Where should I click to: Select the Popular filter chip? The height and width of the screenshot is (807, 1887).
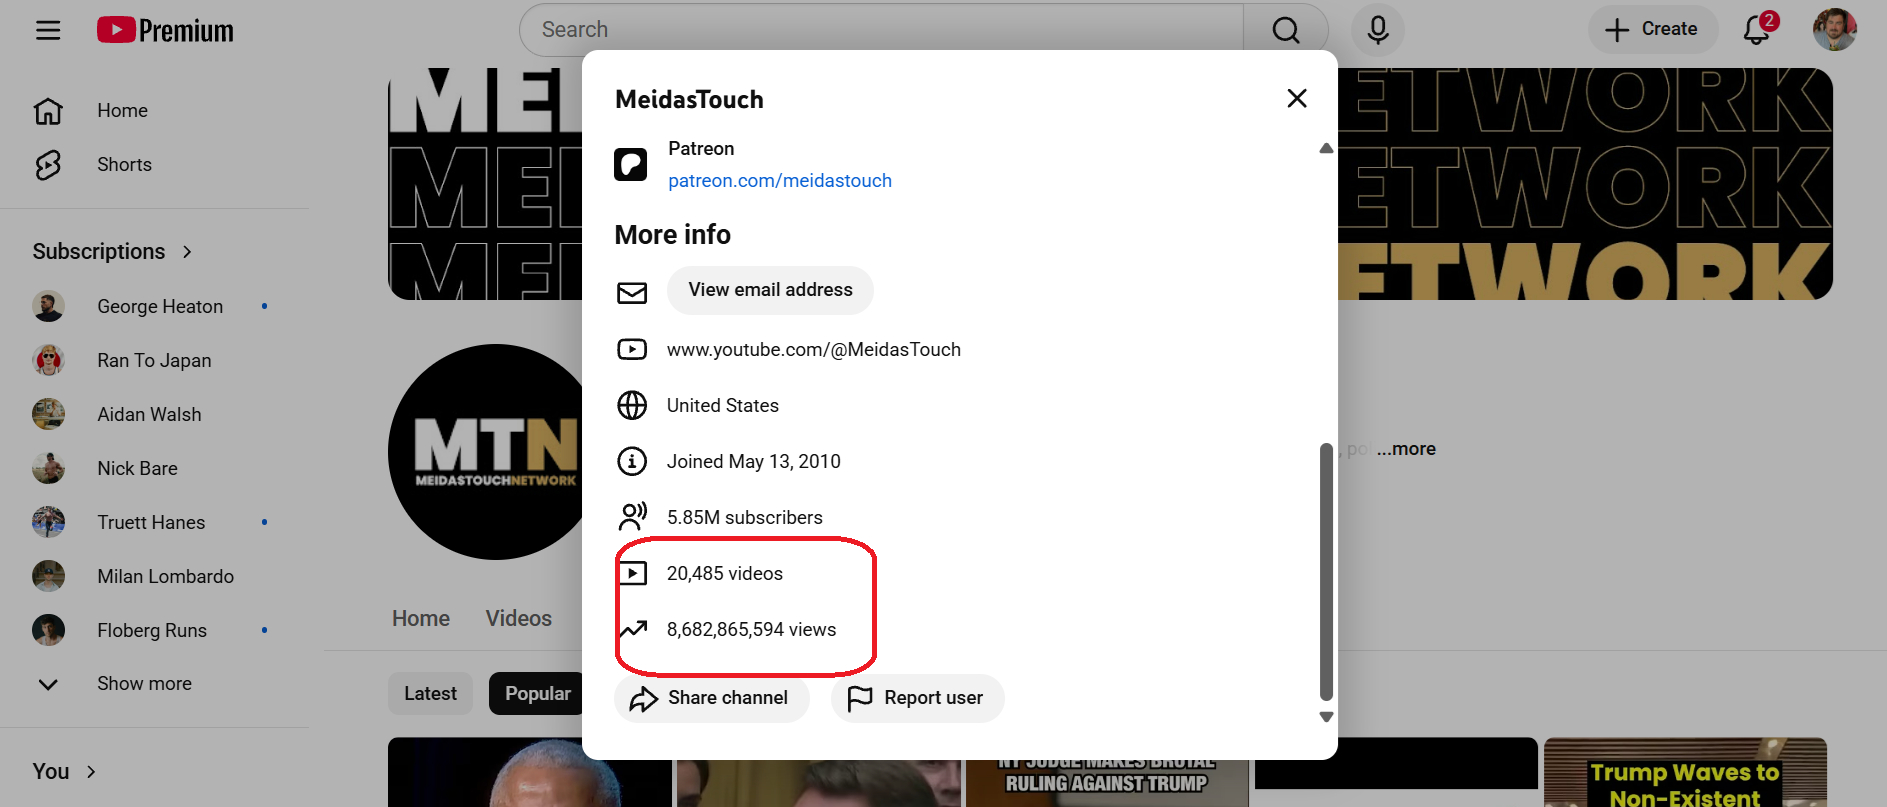(537, 694)
